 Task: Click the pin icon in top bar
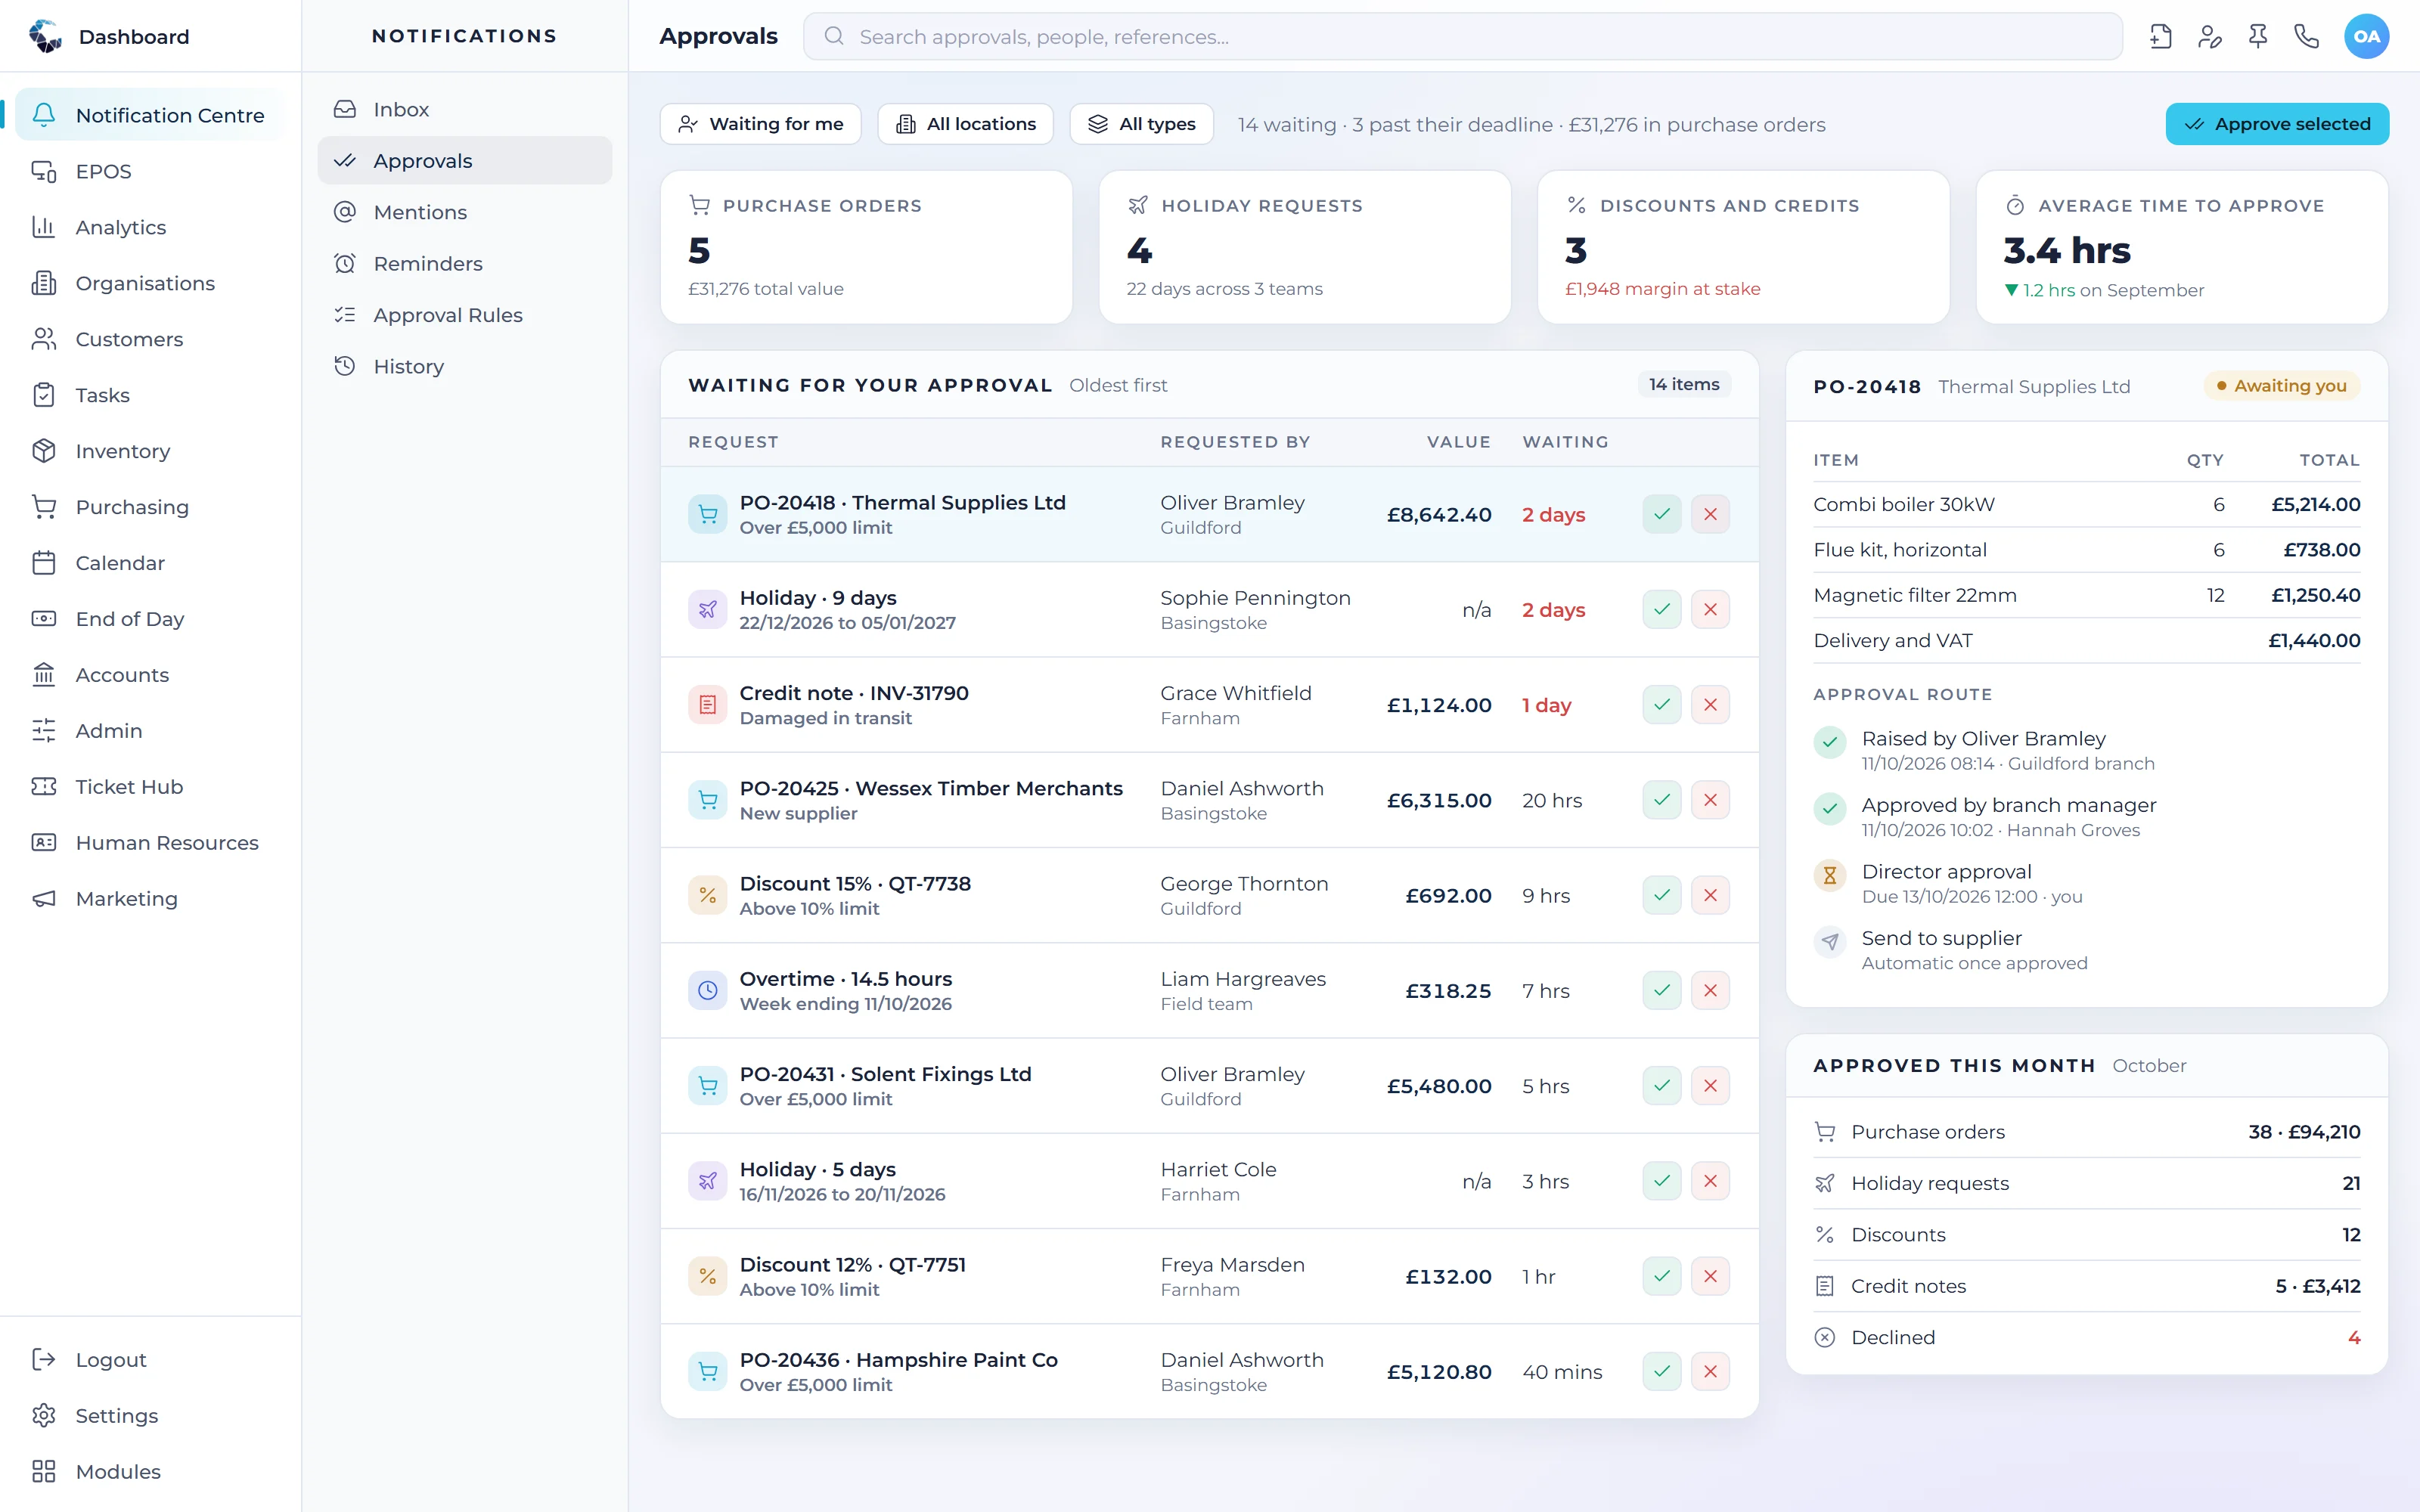[x=2258, y=37]
